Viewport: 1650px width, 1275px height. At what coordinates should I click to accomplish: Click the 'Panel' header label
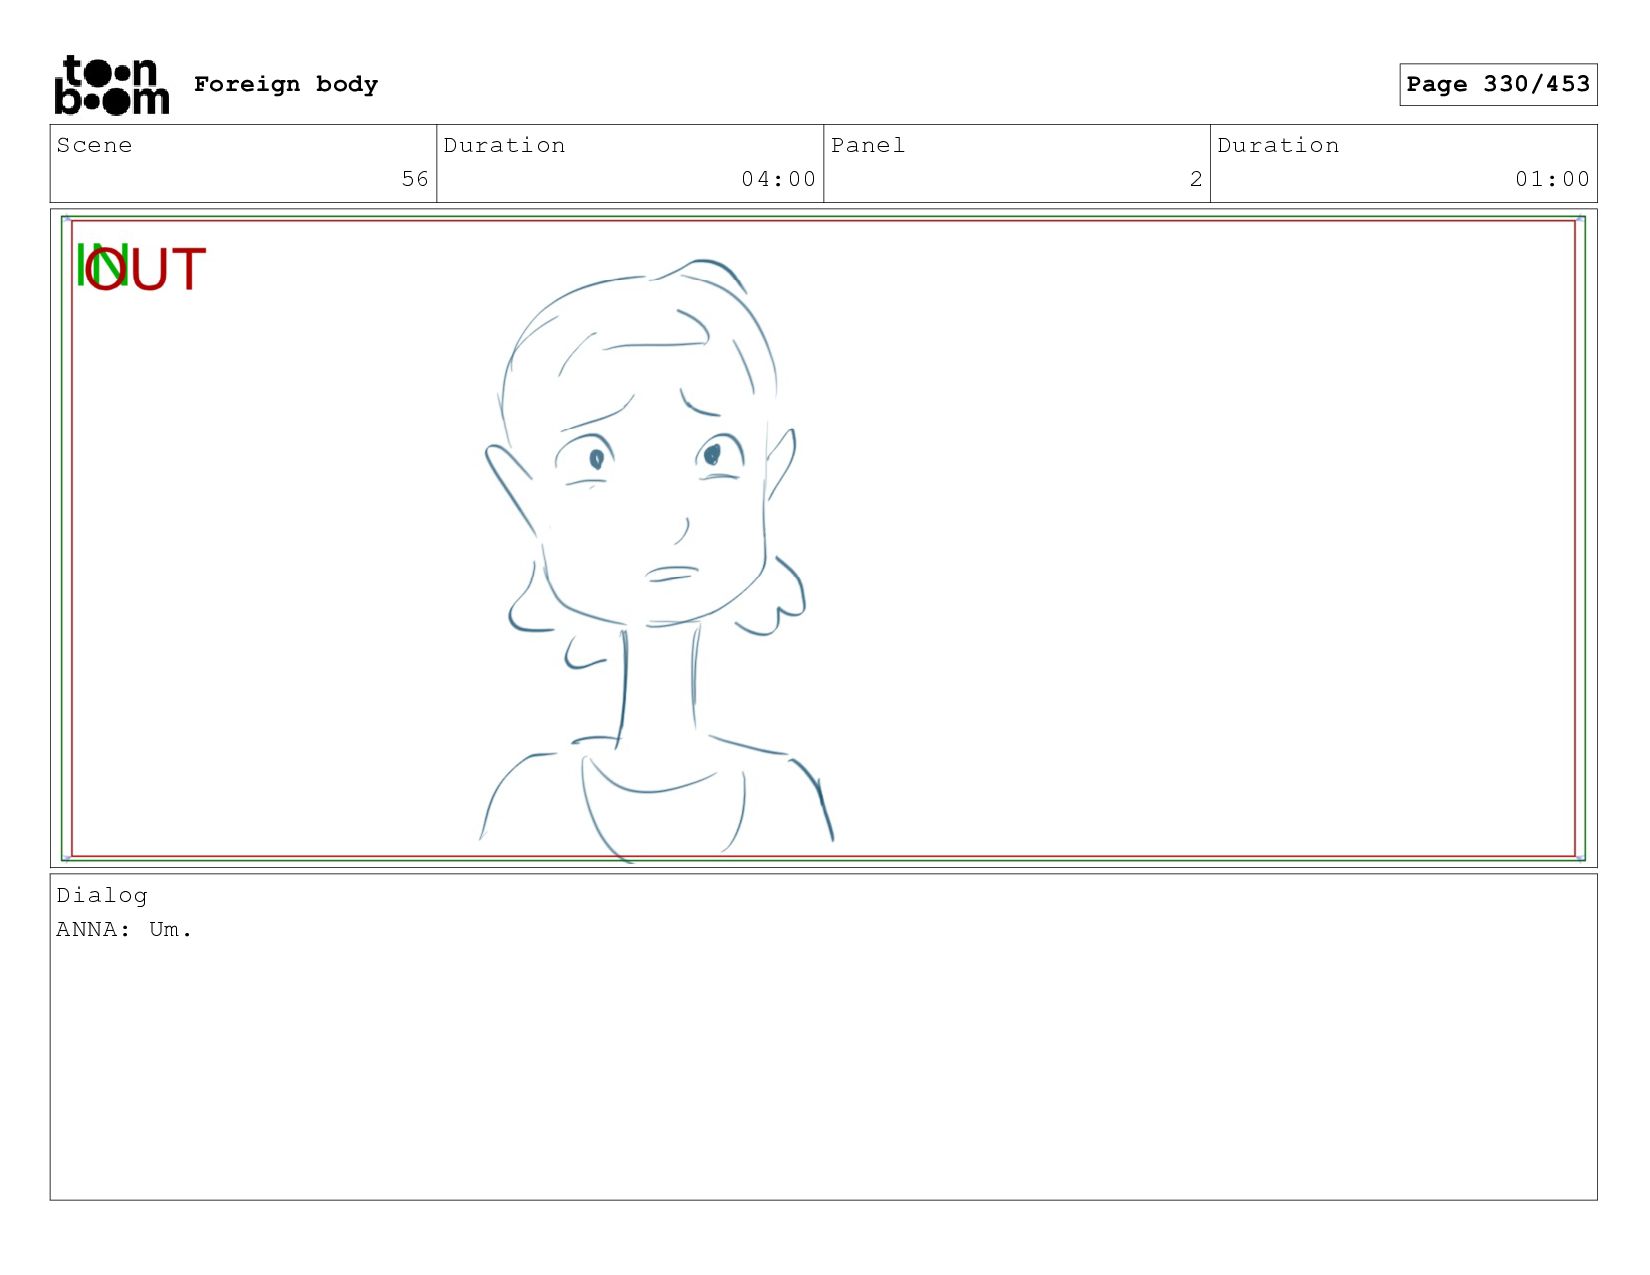click(x=868, y=145)
